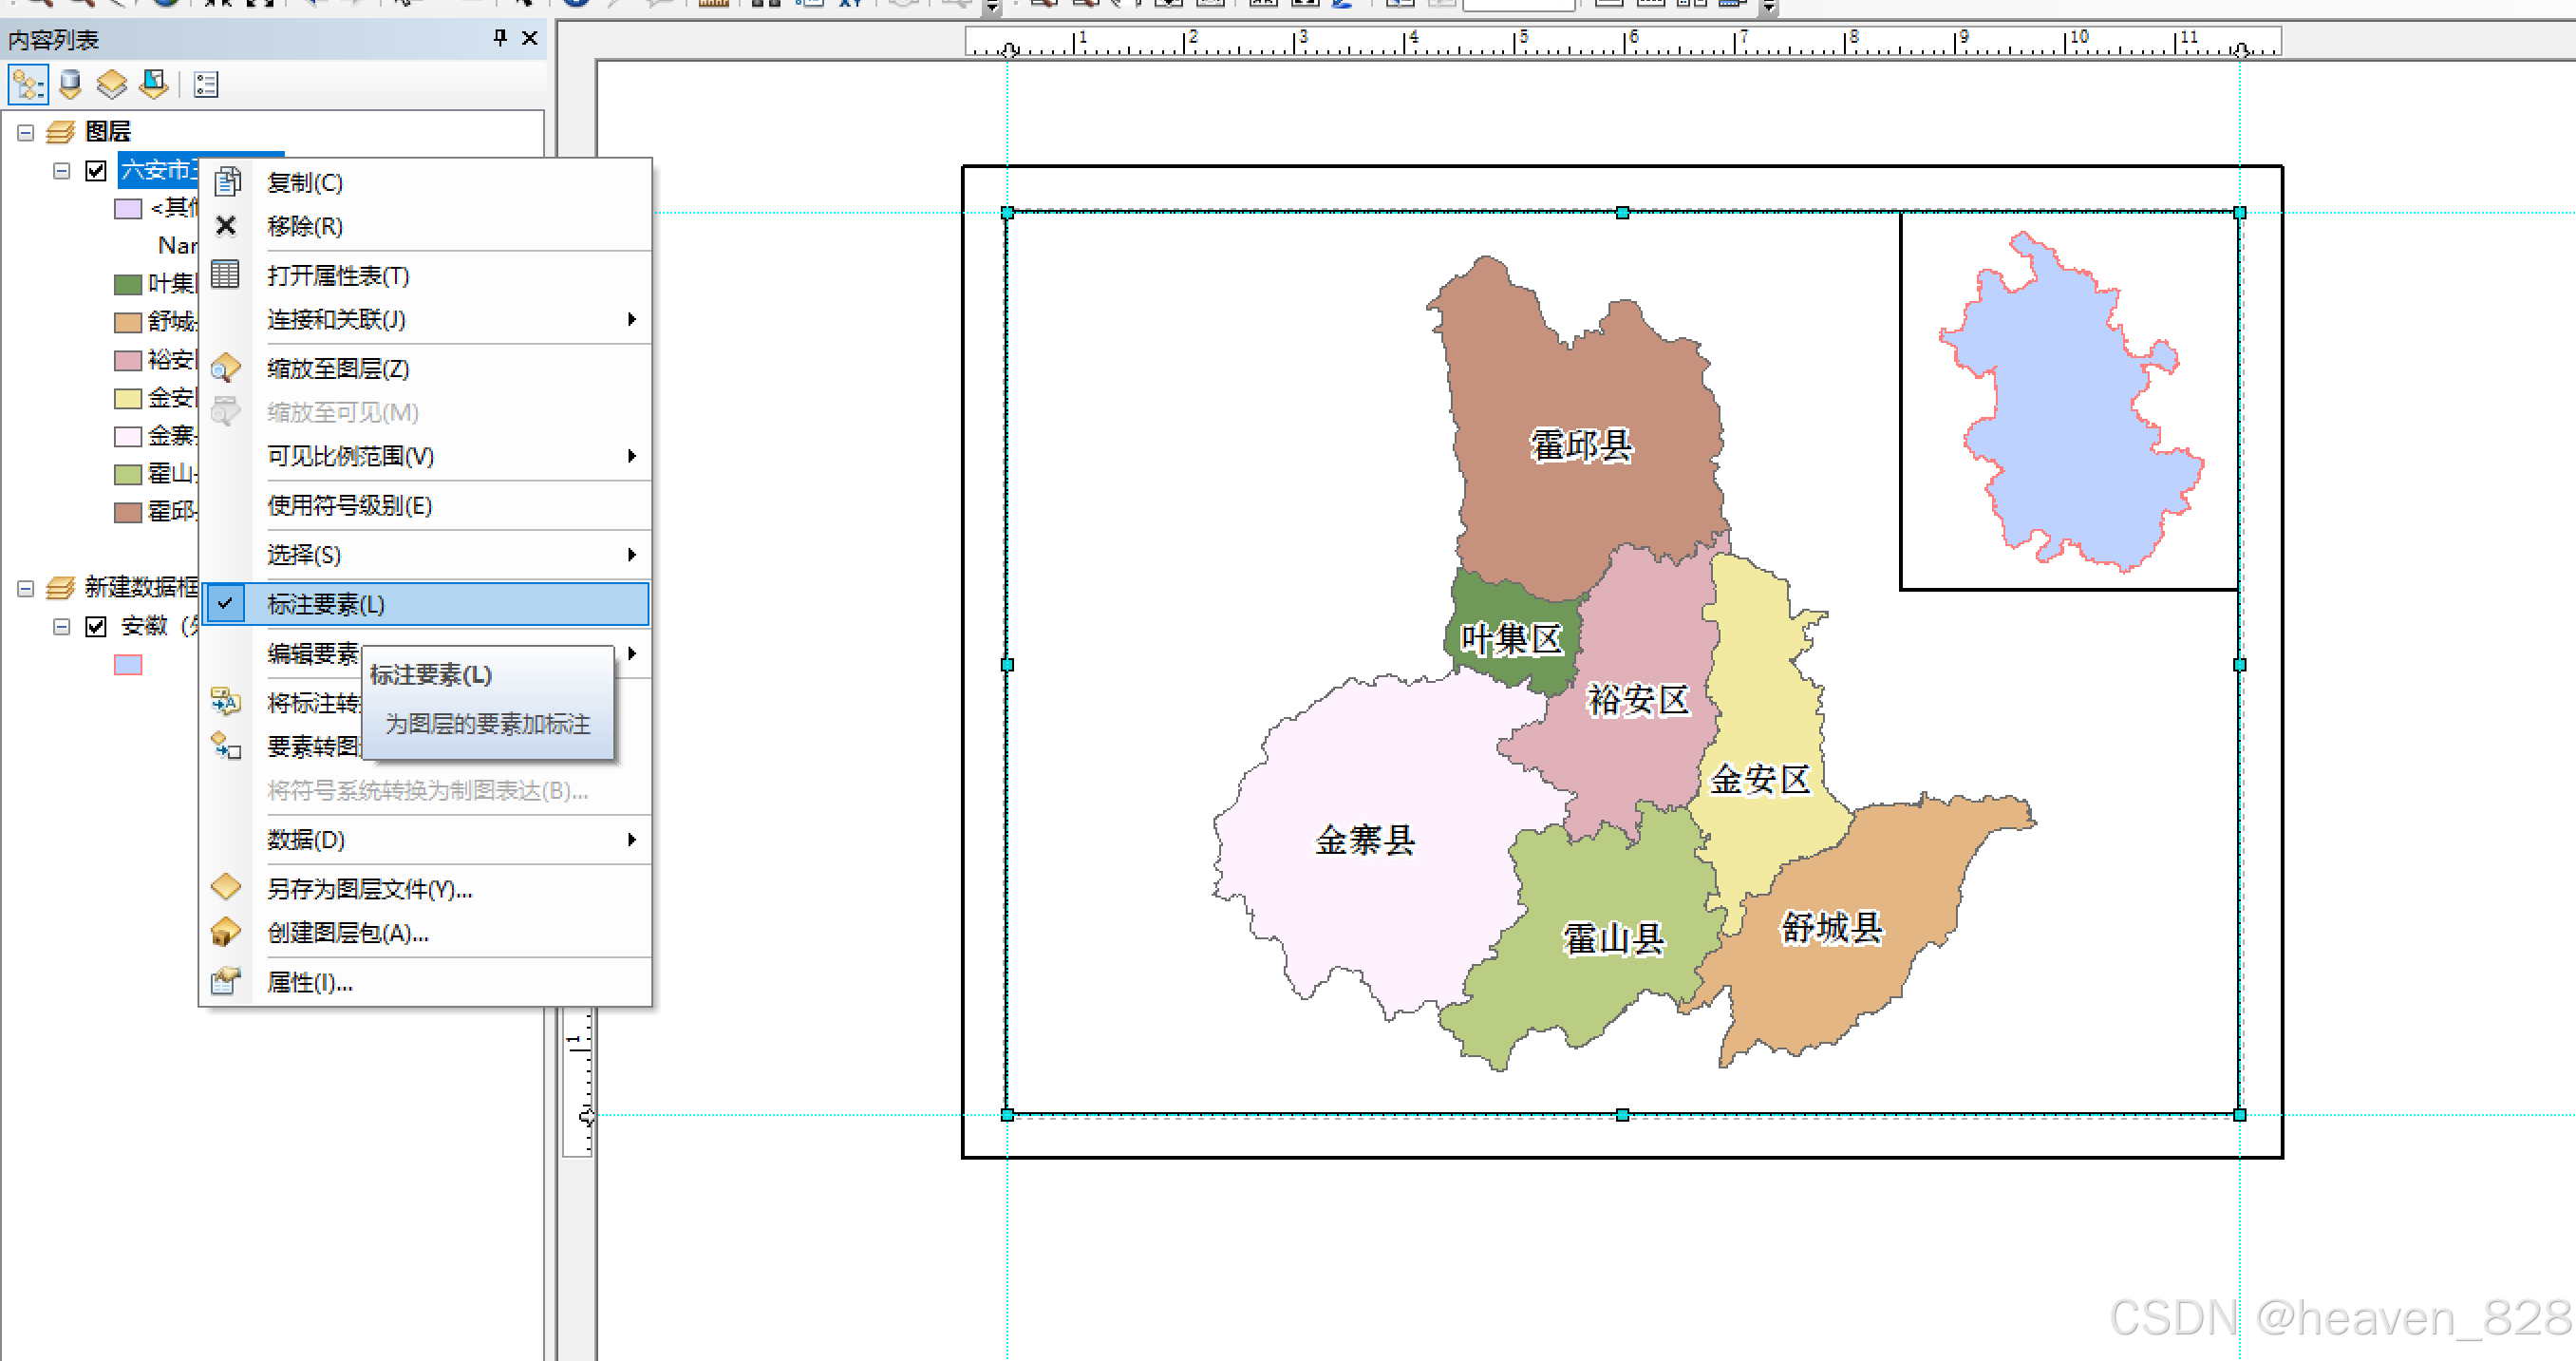Click the 创建图层包 package icon
This screenshot has width=2576, height=1361.
[226, 932]
